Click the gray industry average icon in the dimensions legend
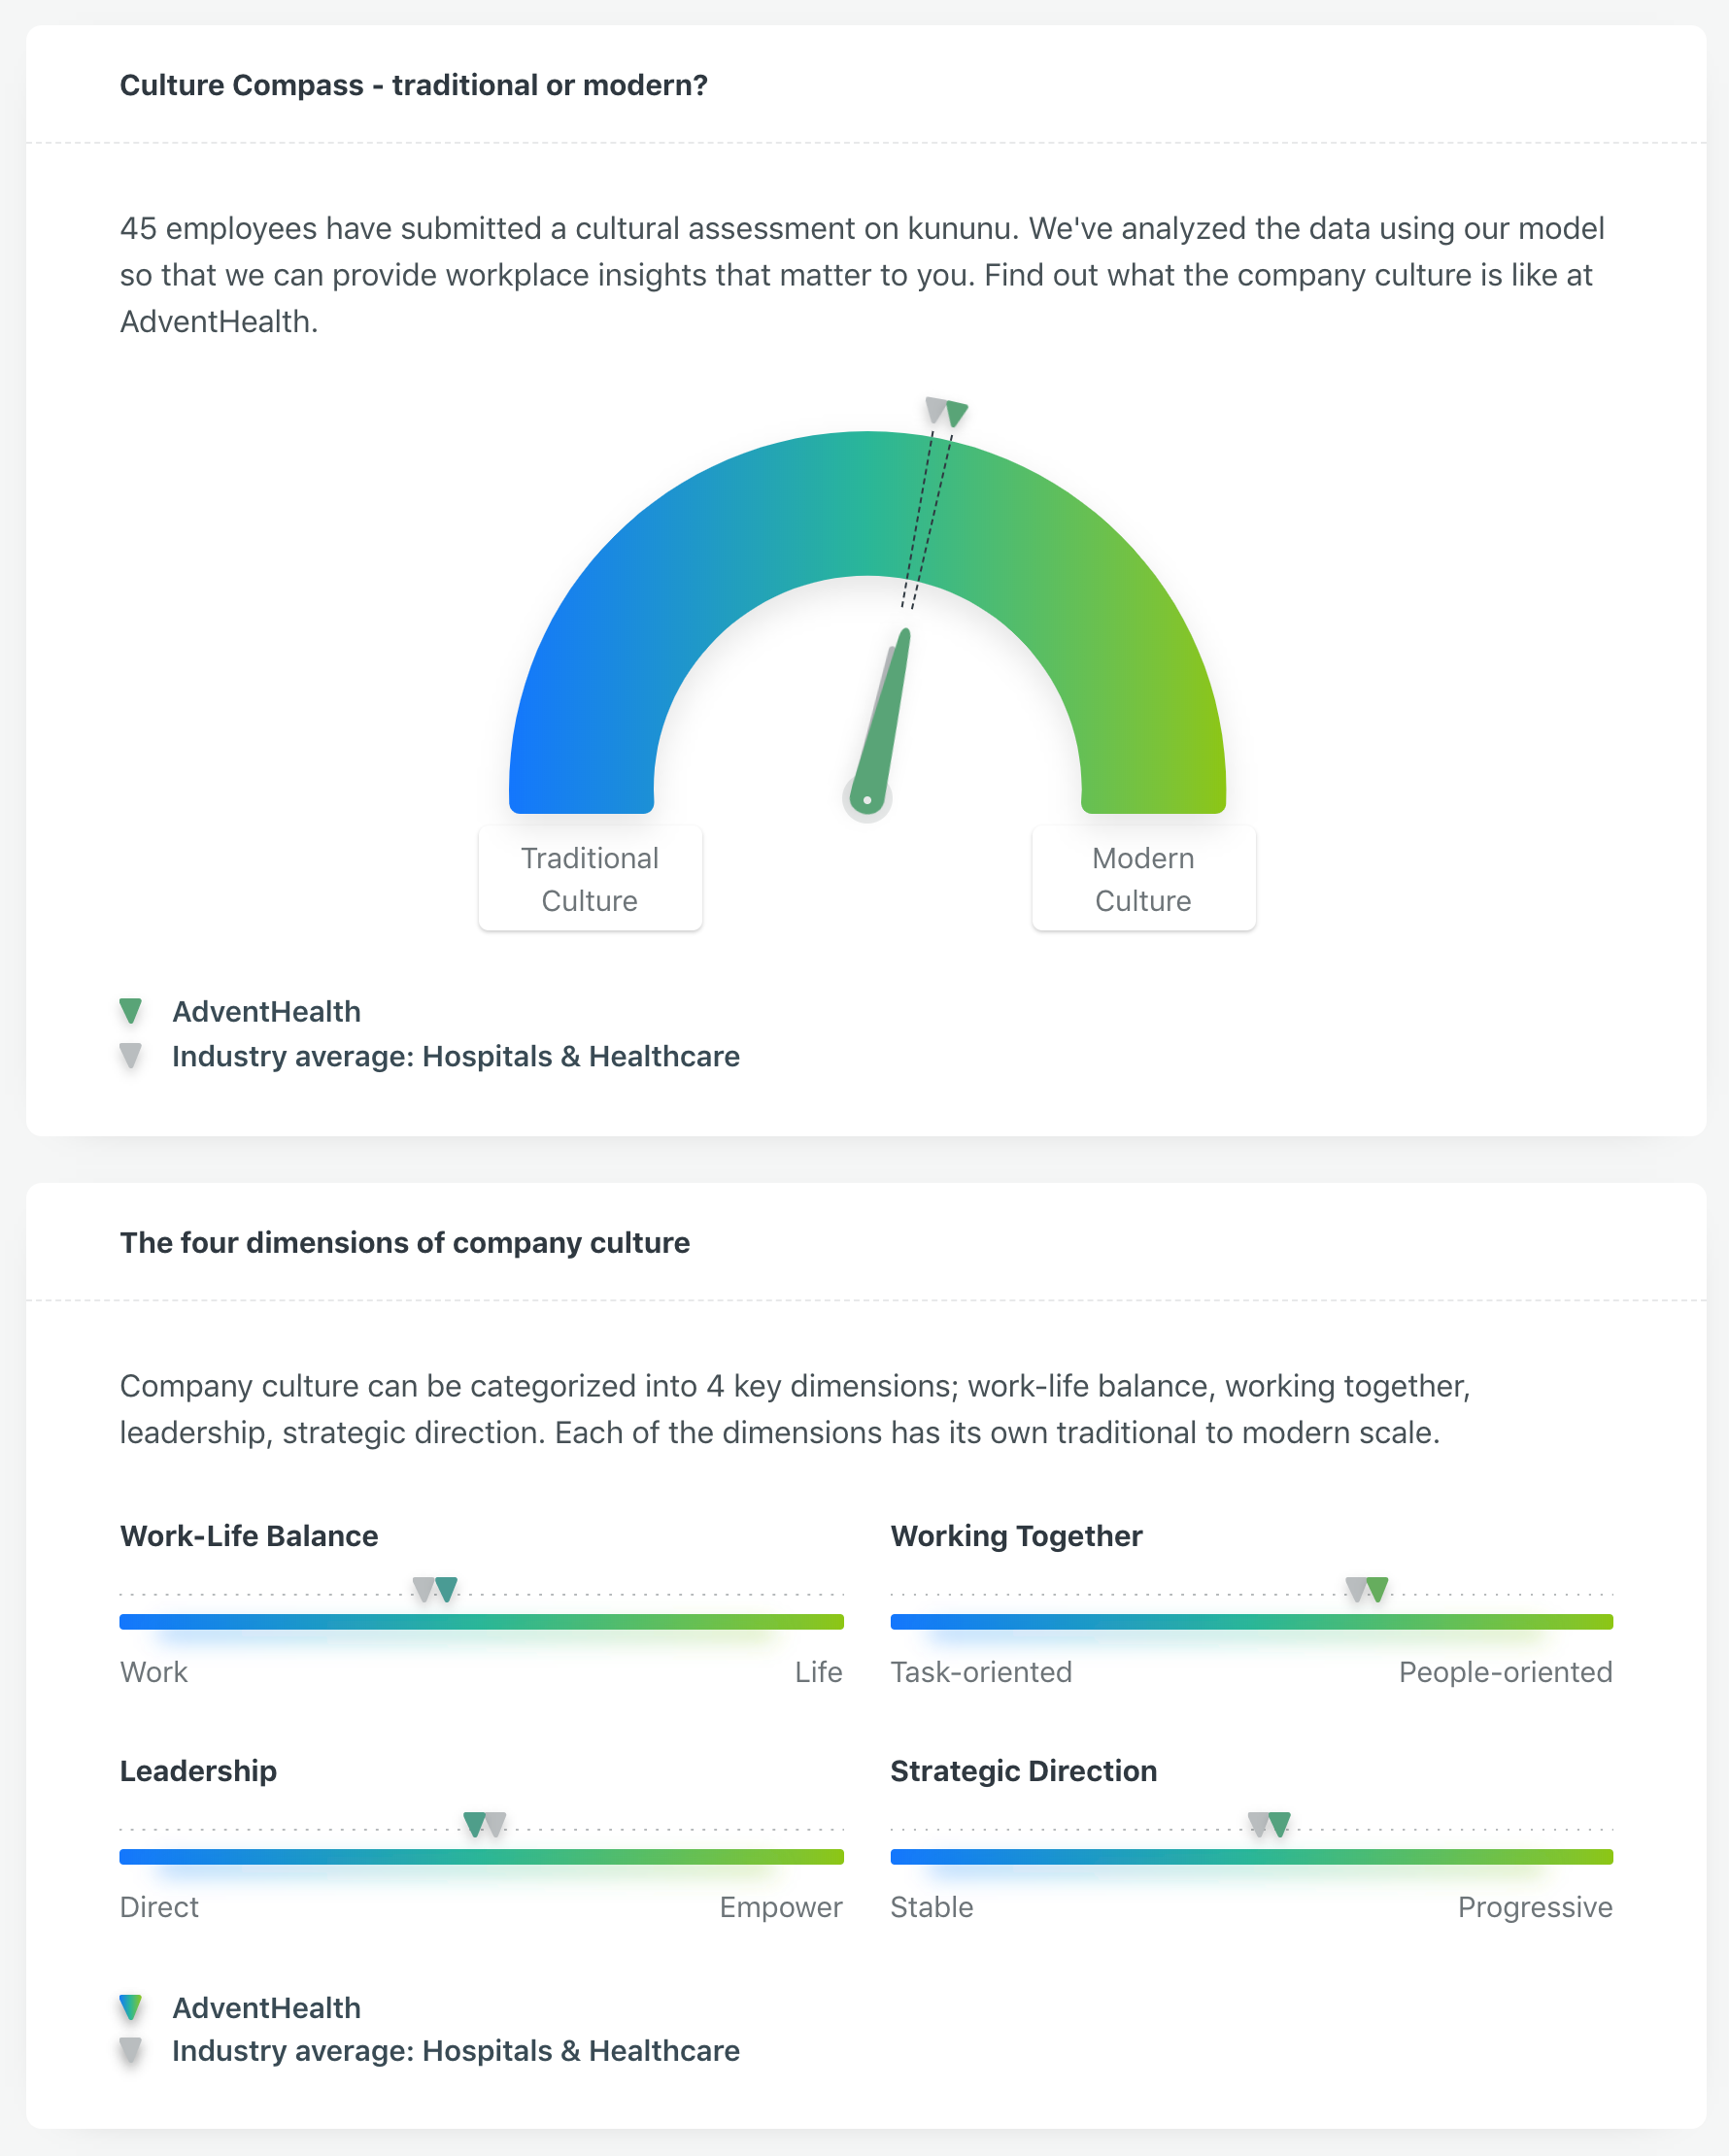1729x2156 pixels. tap(131, 2050)
